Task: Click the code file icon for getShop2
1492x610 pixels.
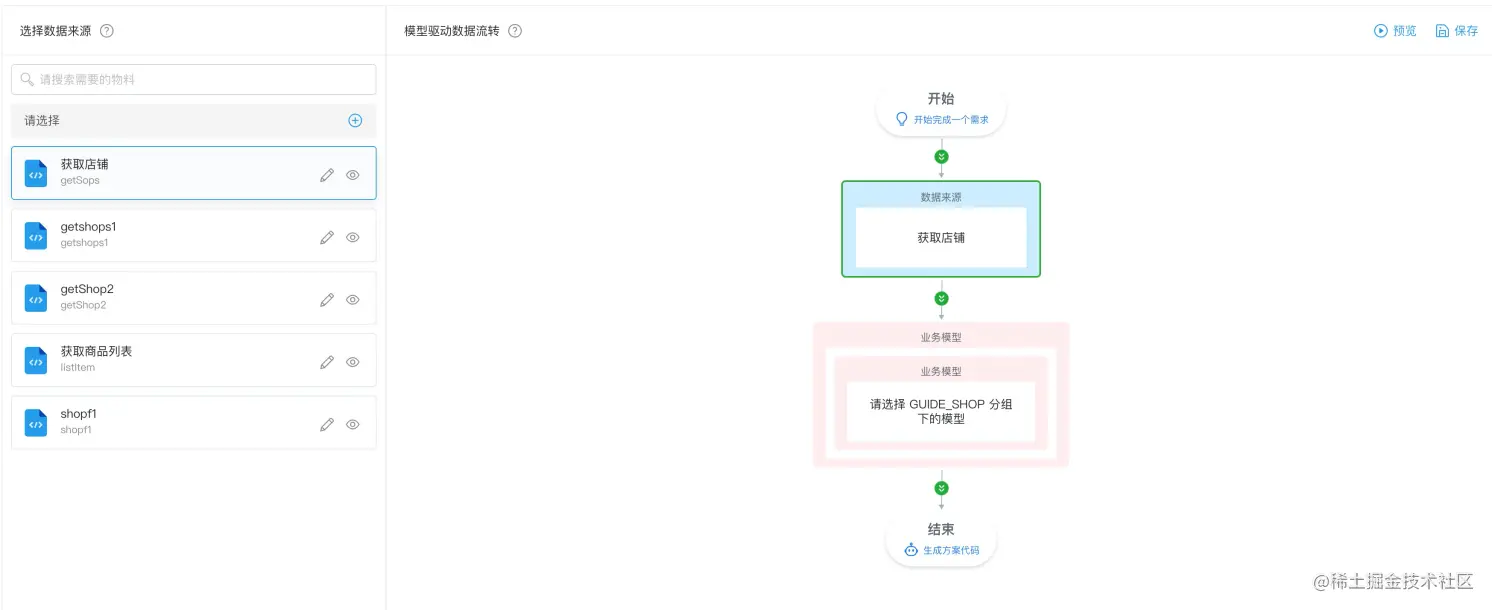Action: click(x=36, y=298)
